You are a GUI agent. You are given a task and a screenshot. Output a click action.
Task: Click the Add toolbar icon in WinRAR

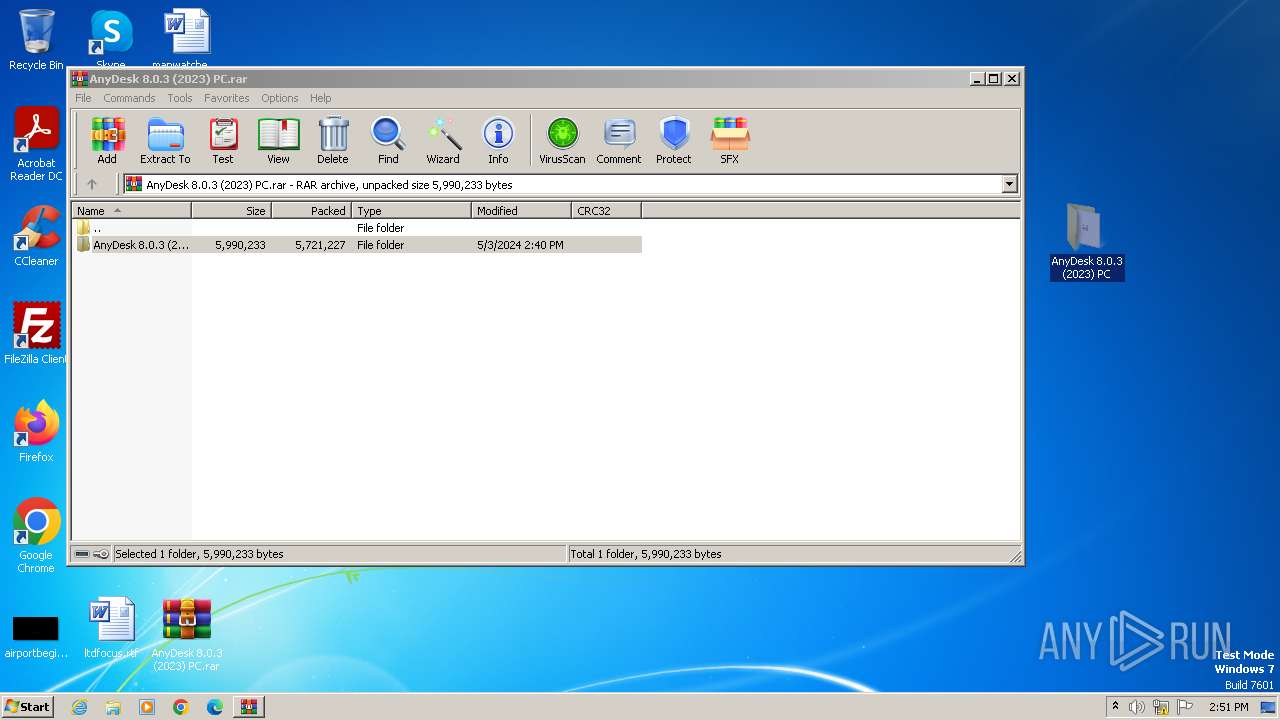[107, 140]
